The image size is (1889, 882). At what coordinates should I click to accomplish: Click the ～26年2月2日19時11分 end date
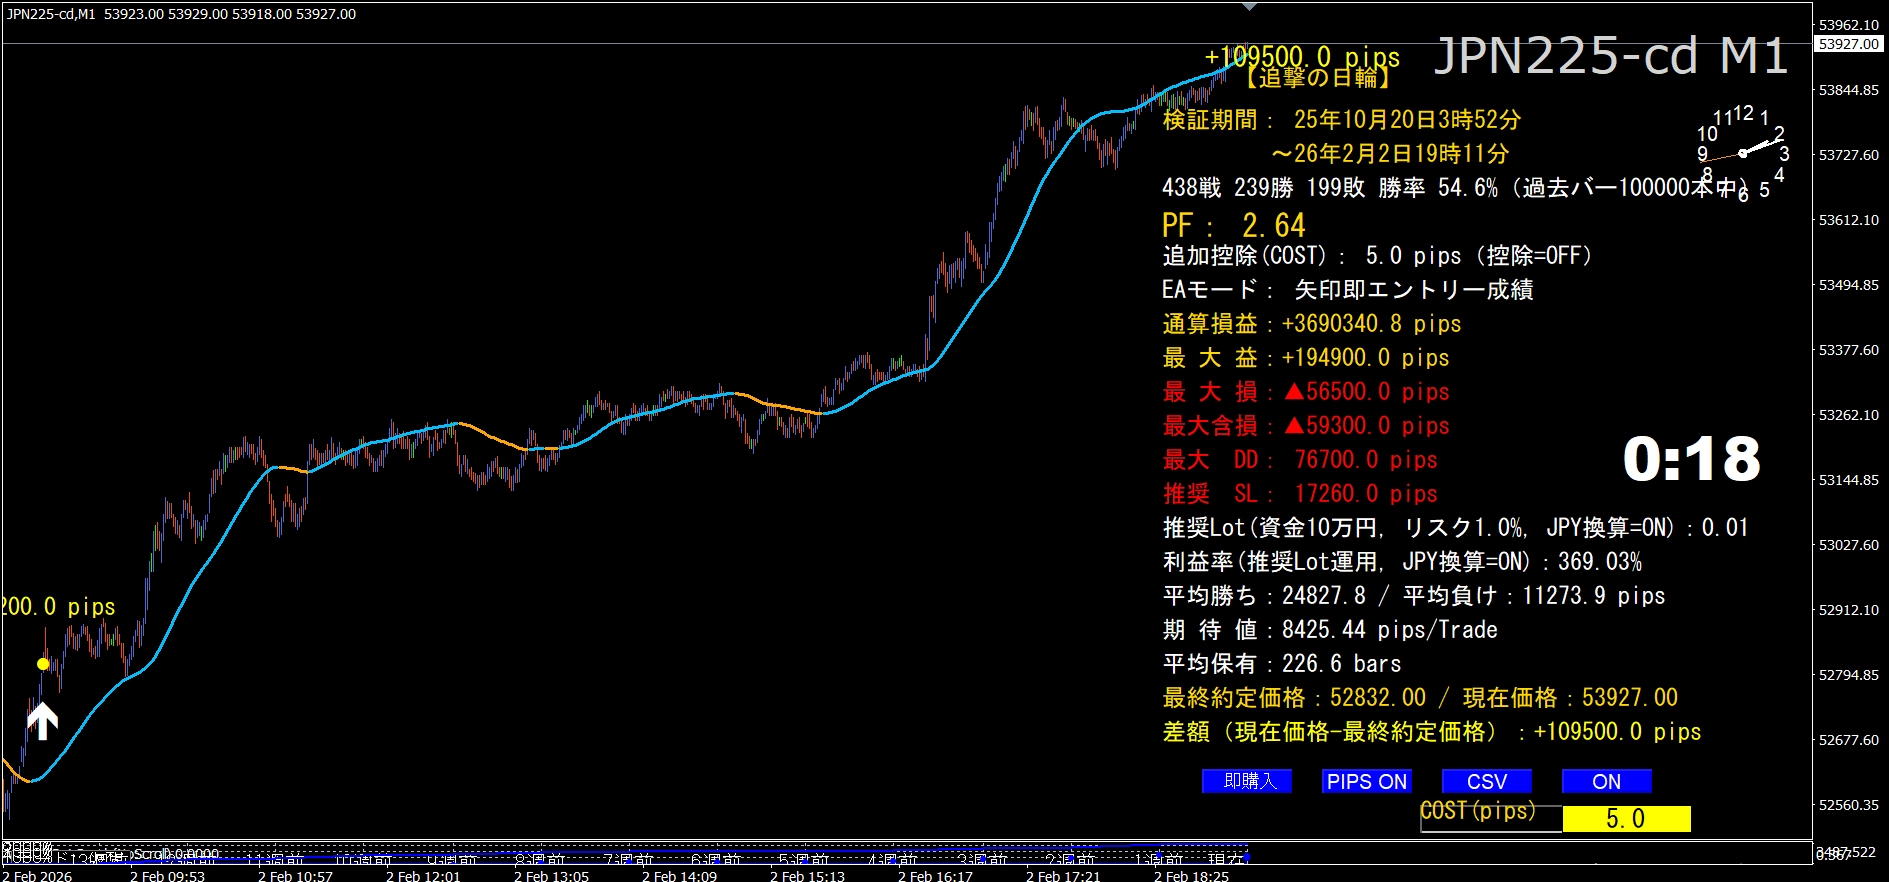(1390, 154)
